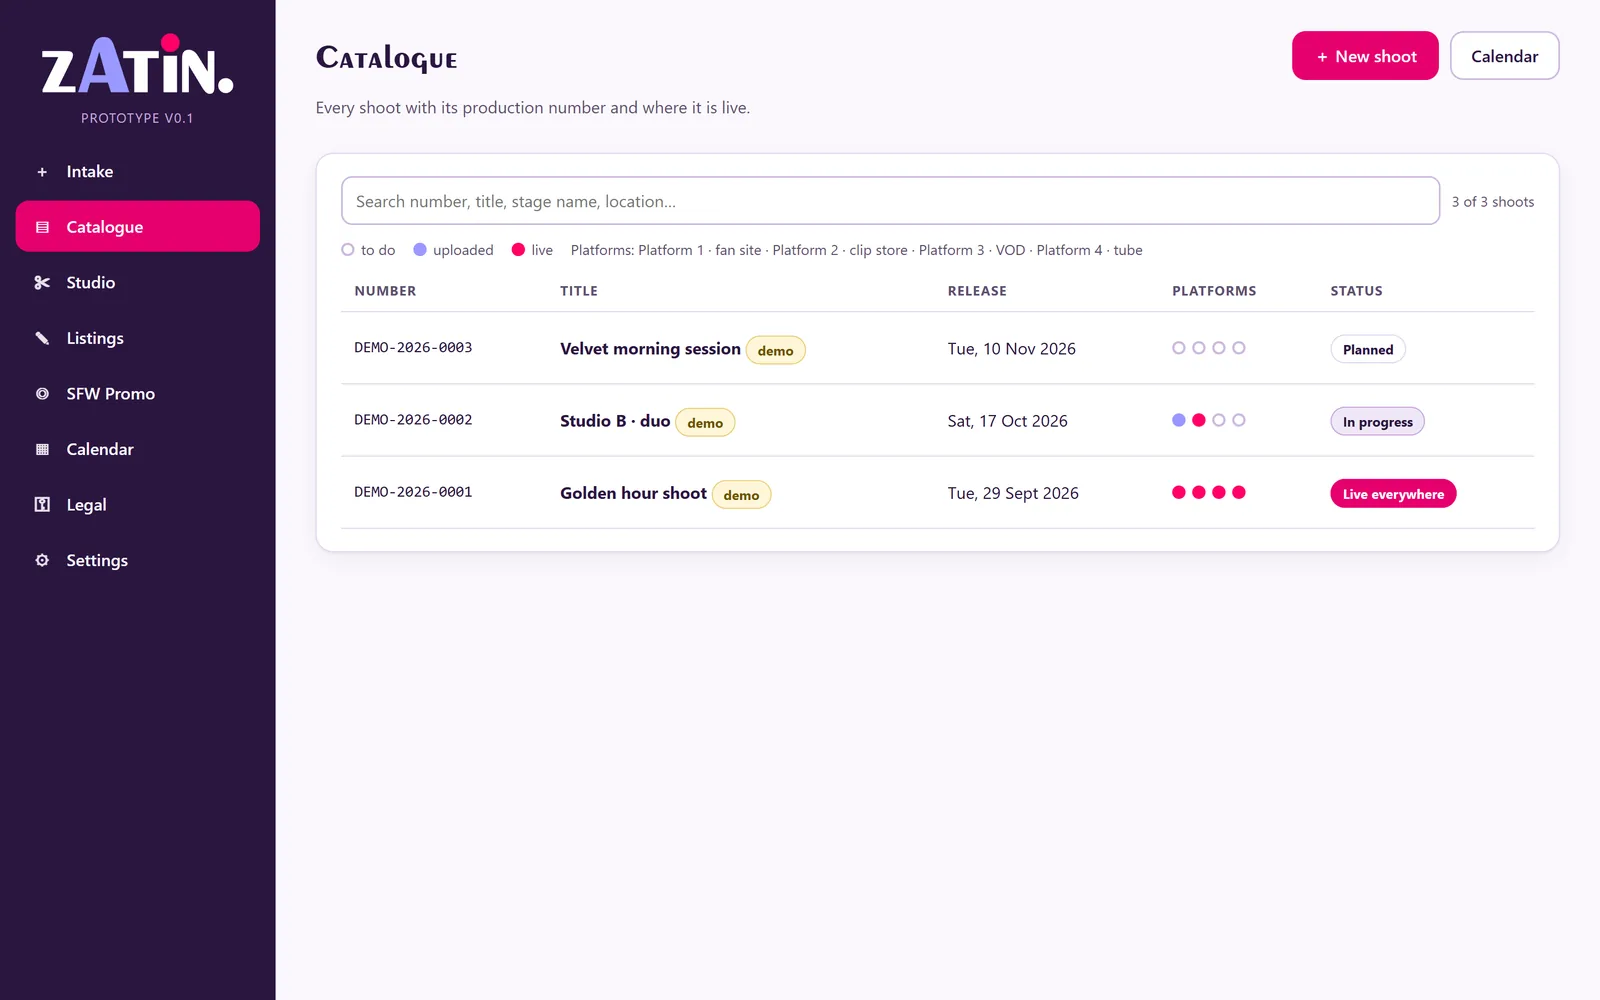Click the Catalogue list icon in sidebar

click(42, 227)
